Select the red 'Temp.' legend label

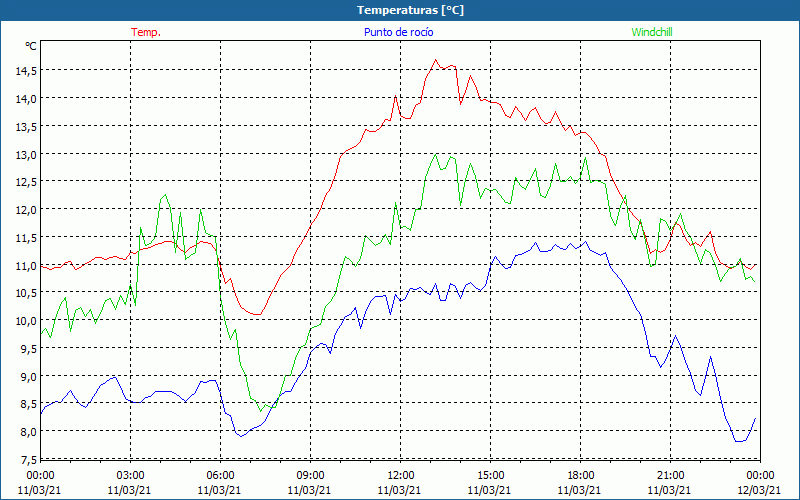pos(146,32)
